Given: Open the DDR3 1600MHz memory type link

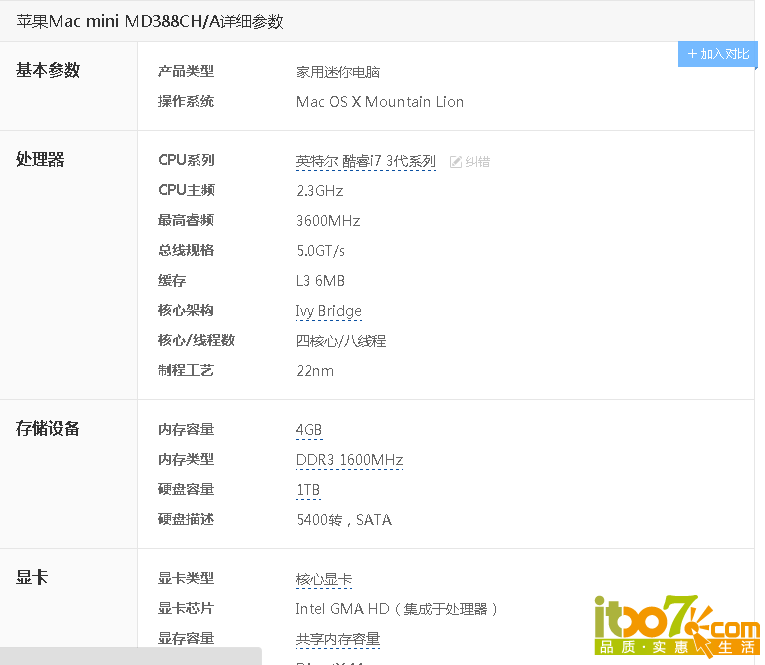Looking at the screenshot, I should tap(349, 460).
